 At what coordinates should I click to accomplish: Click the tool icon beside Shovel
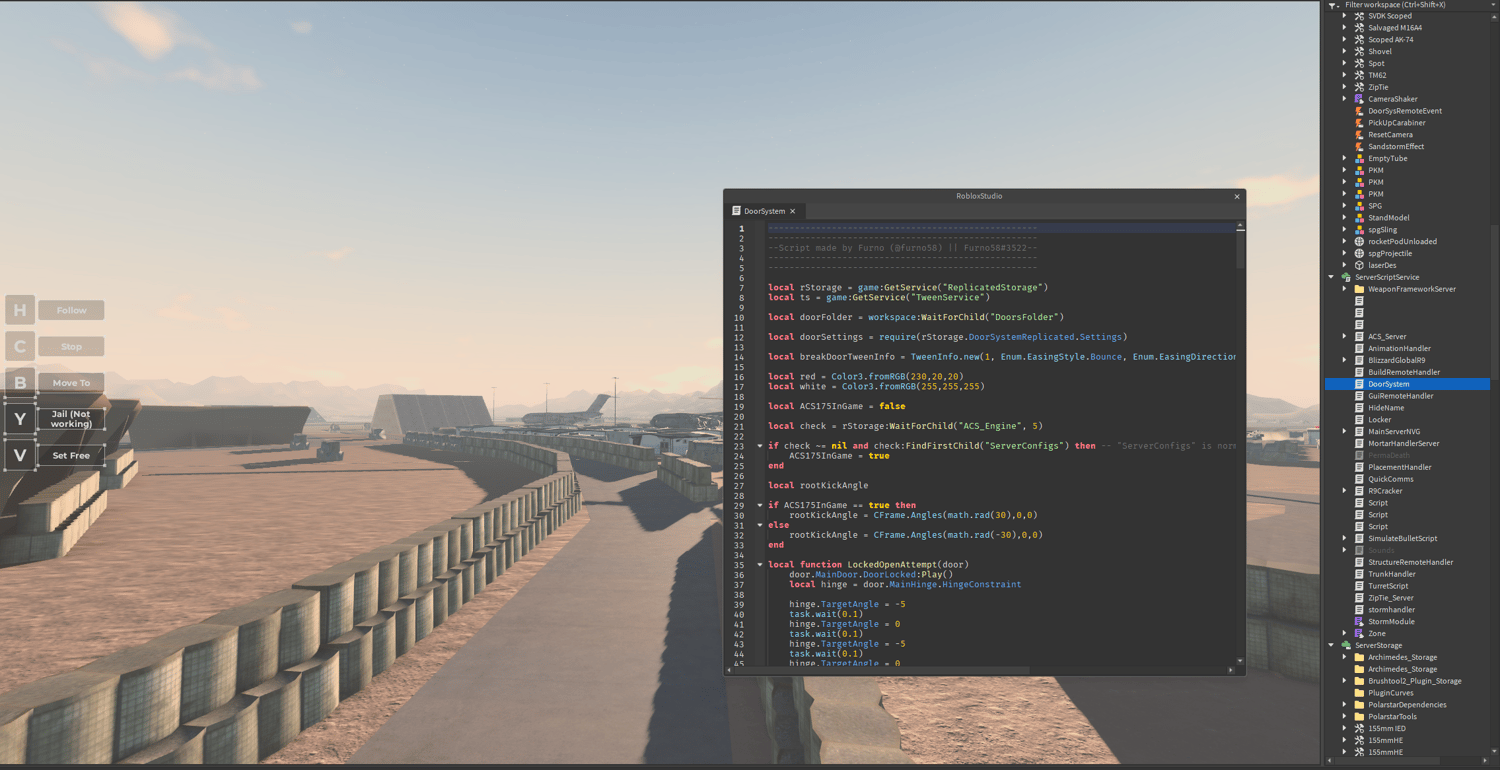(x=1359, y=52)
